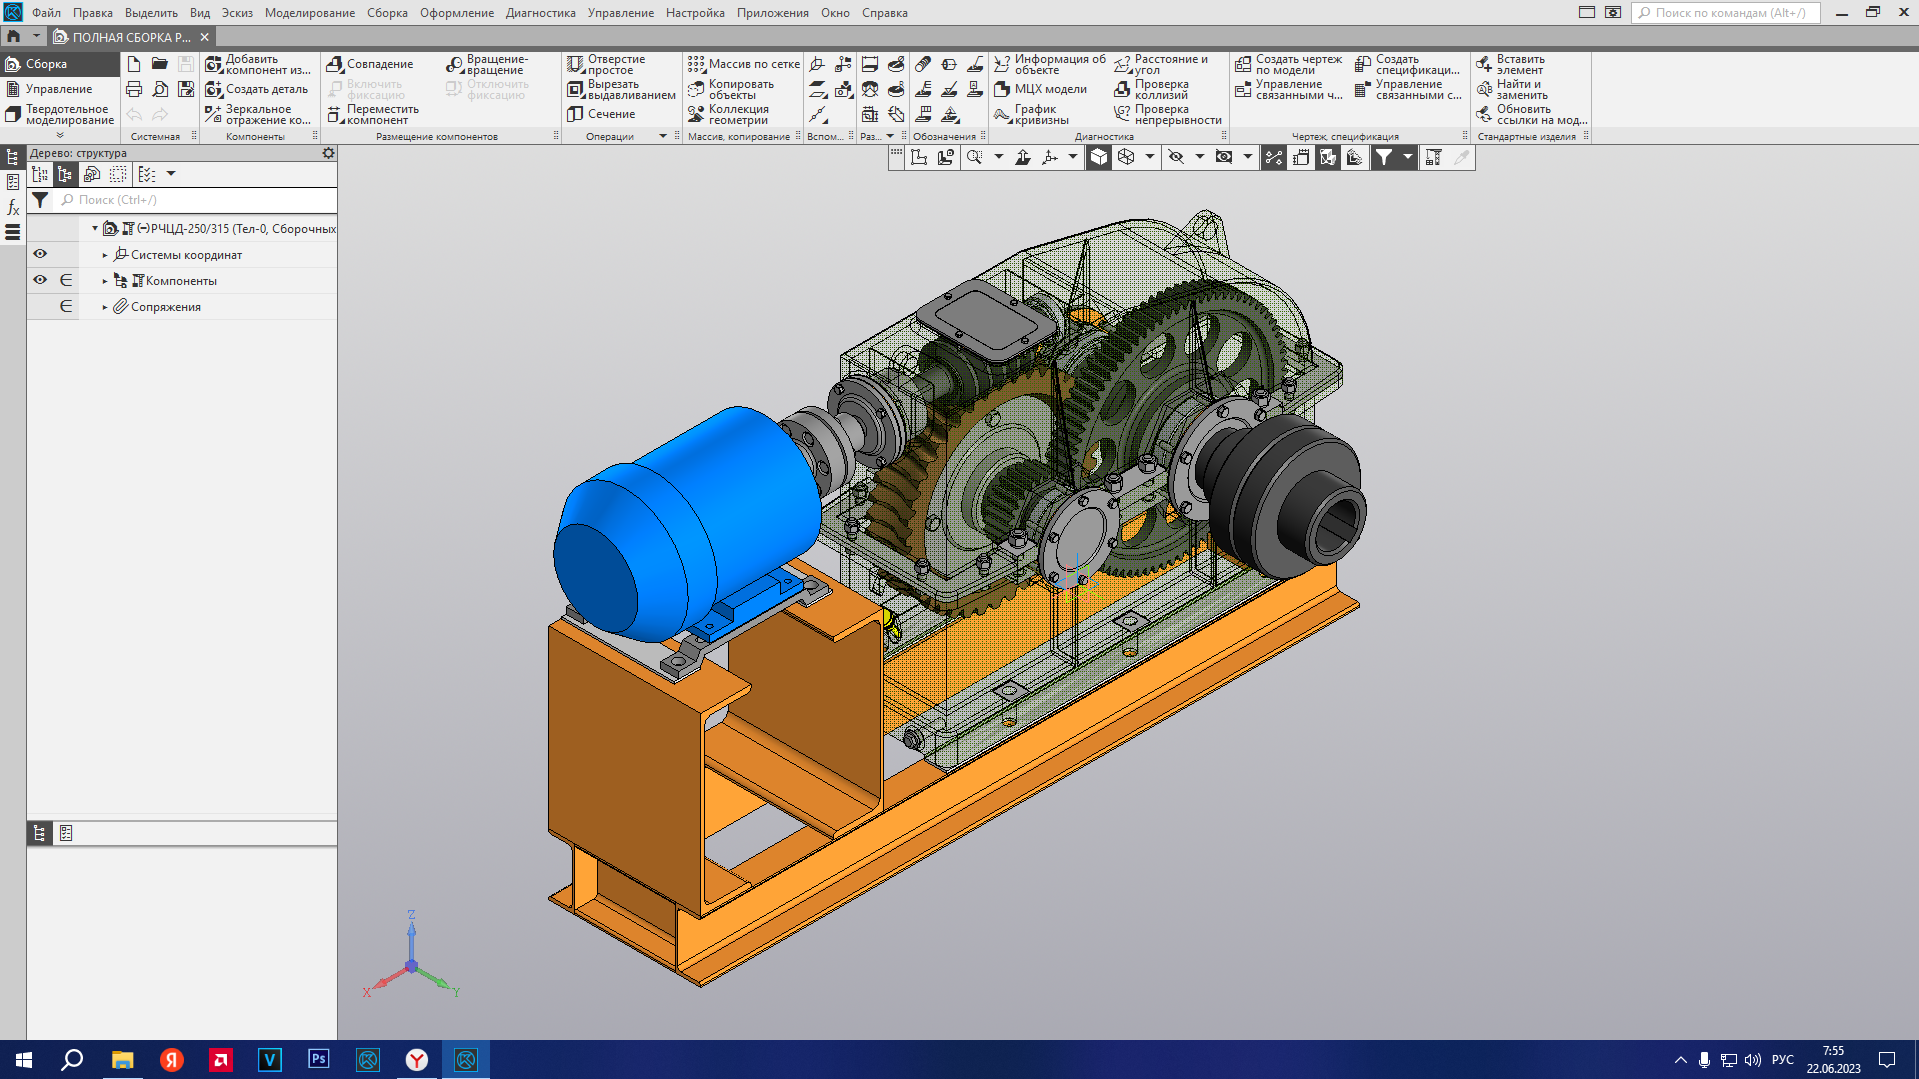Apply the Совпадение mate constraint
1919x1079 pixels.
click(x=370, y=64)
